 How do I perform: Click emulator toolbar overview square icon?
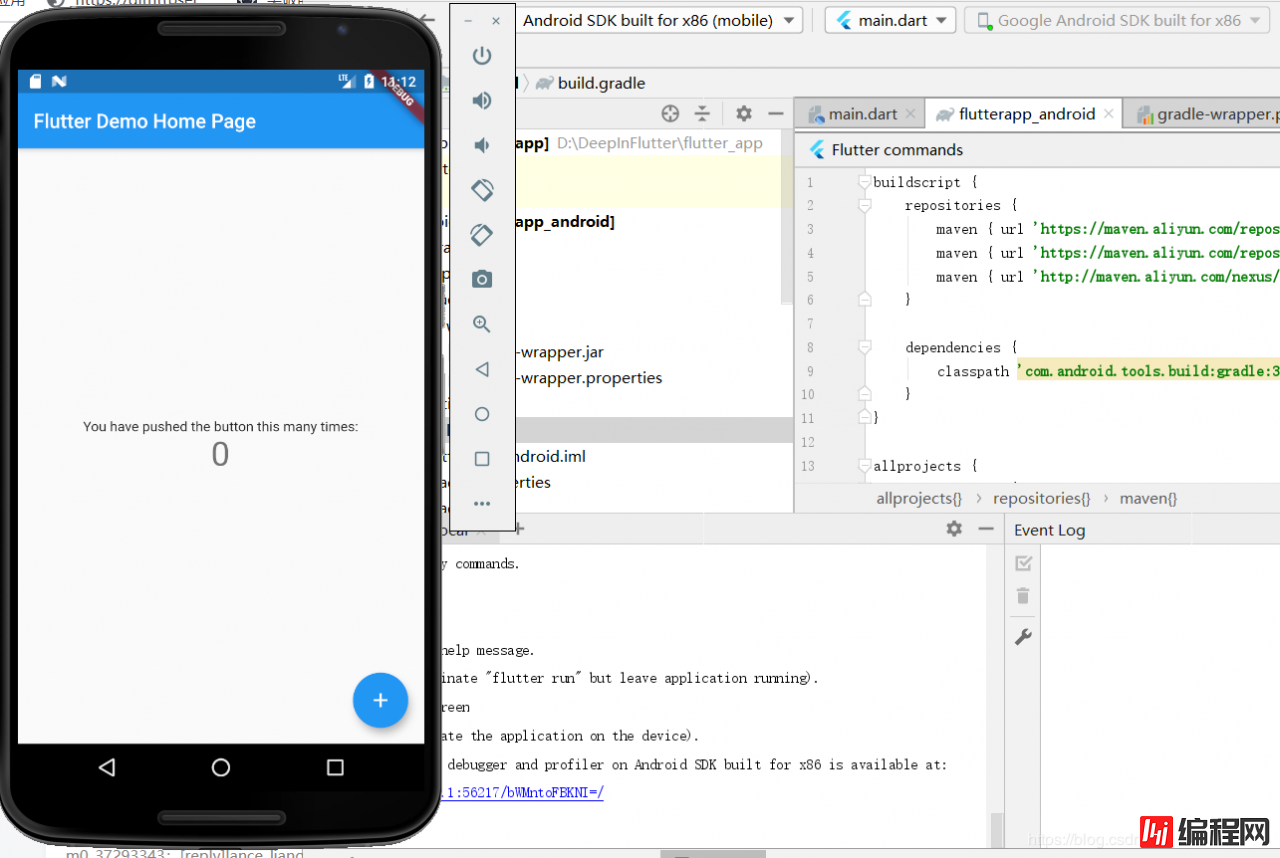(482, 459)
